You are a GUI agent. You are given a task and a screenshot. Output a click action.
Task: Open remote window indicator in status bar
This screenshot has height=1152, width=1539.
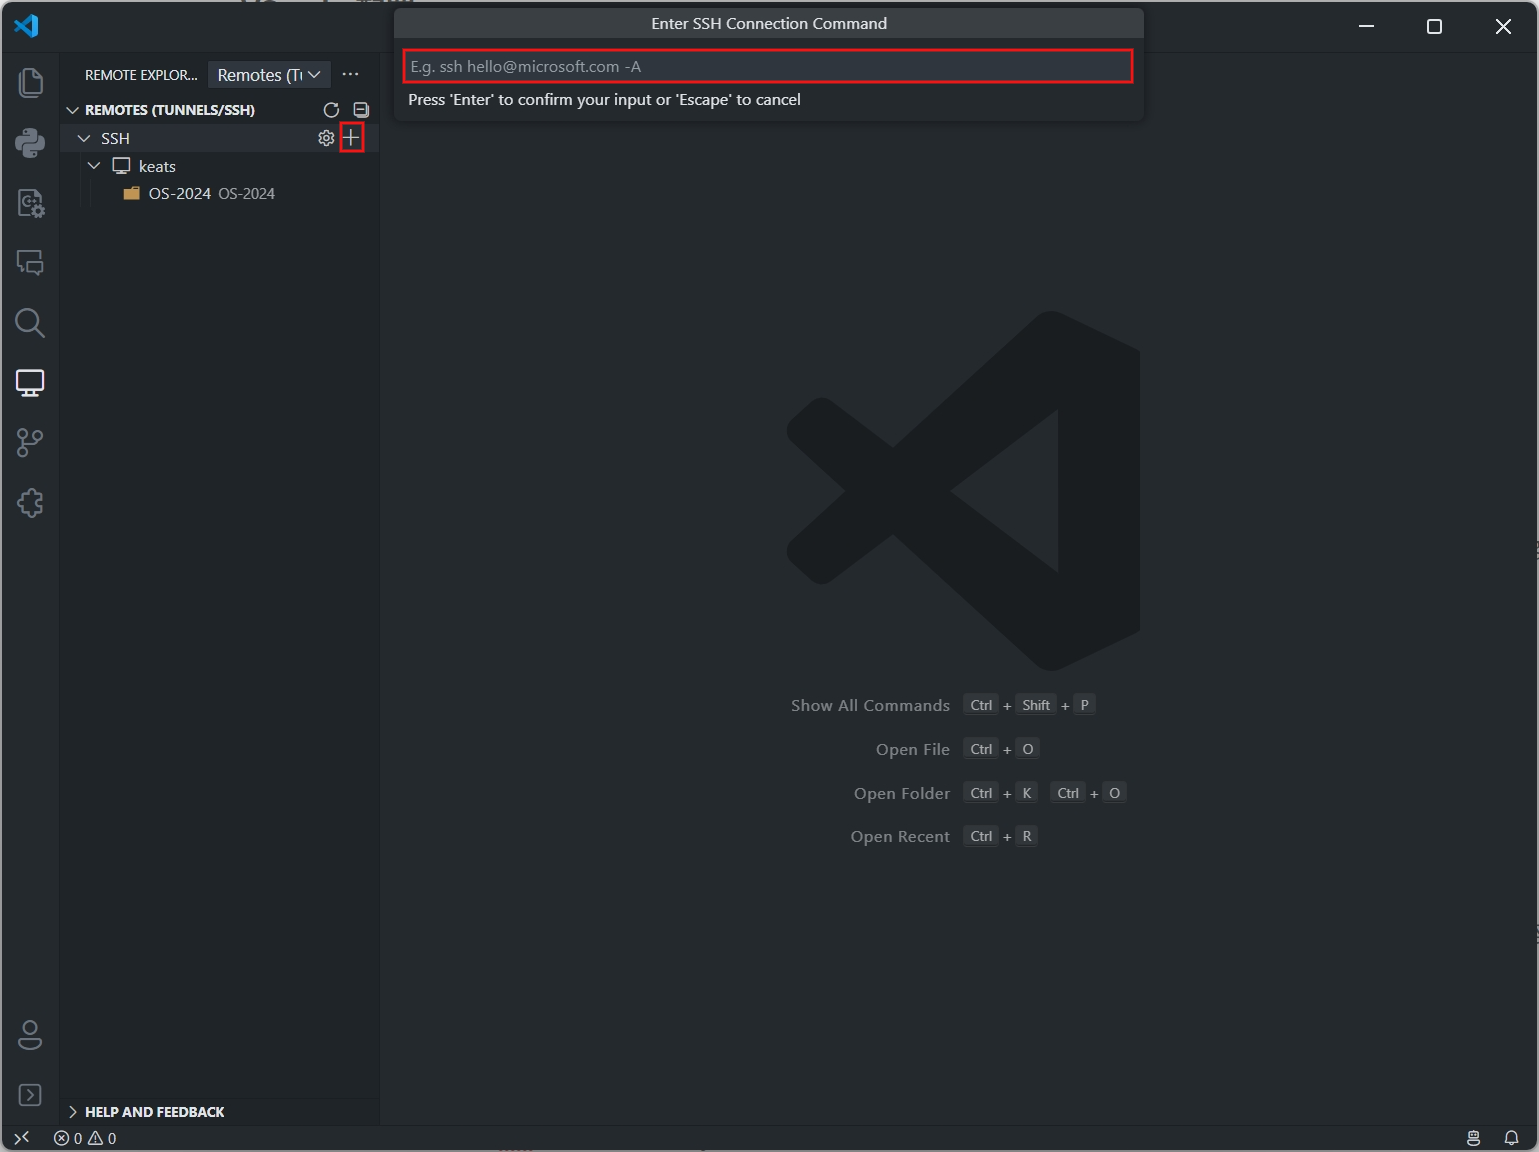(22, 1138)
